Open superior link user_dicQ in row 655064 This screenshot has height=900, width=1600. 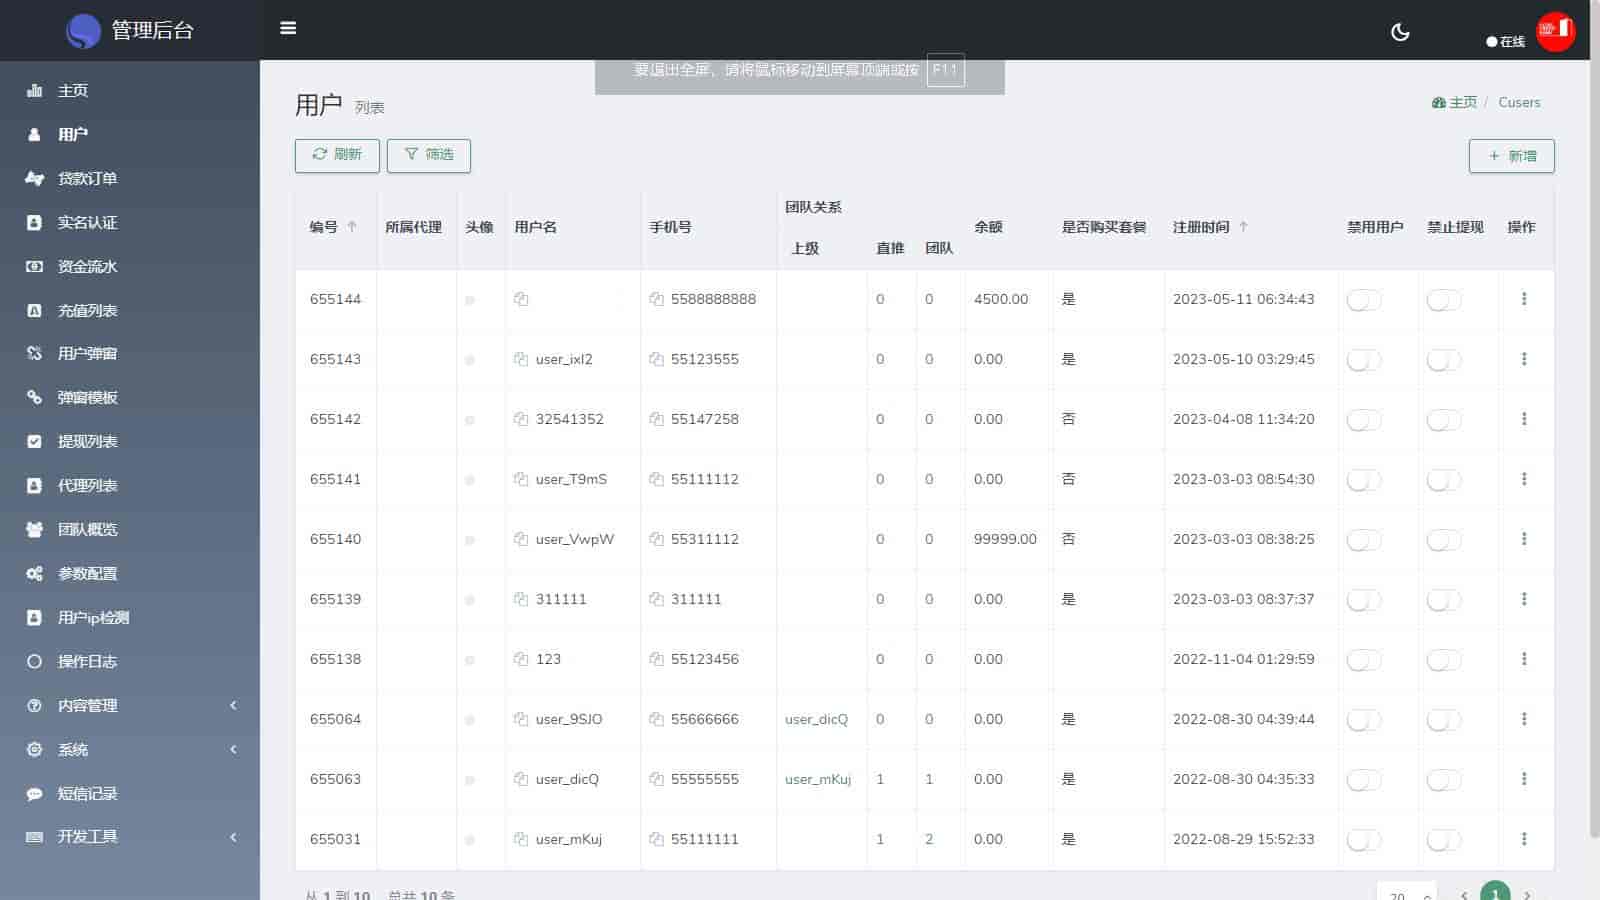coord(816,719)
